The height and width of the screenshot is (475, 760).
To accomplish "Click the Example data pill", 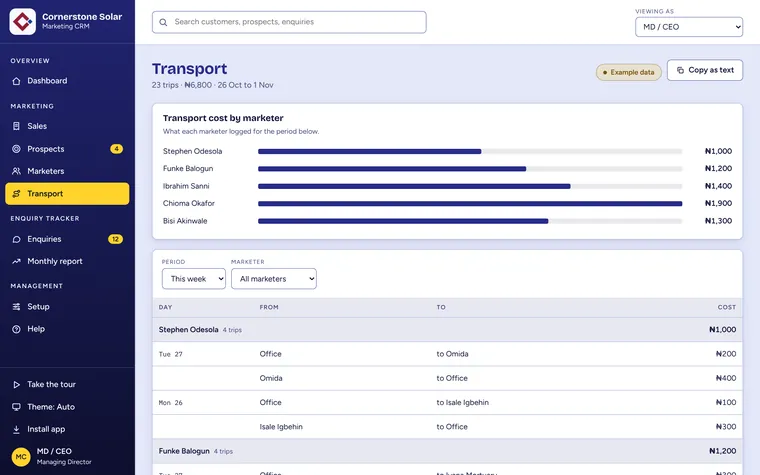I will pos(629,72).
